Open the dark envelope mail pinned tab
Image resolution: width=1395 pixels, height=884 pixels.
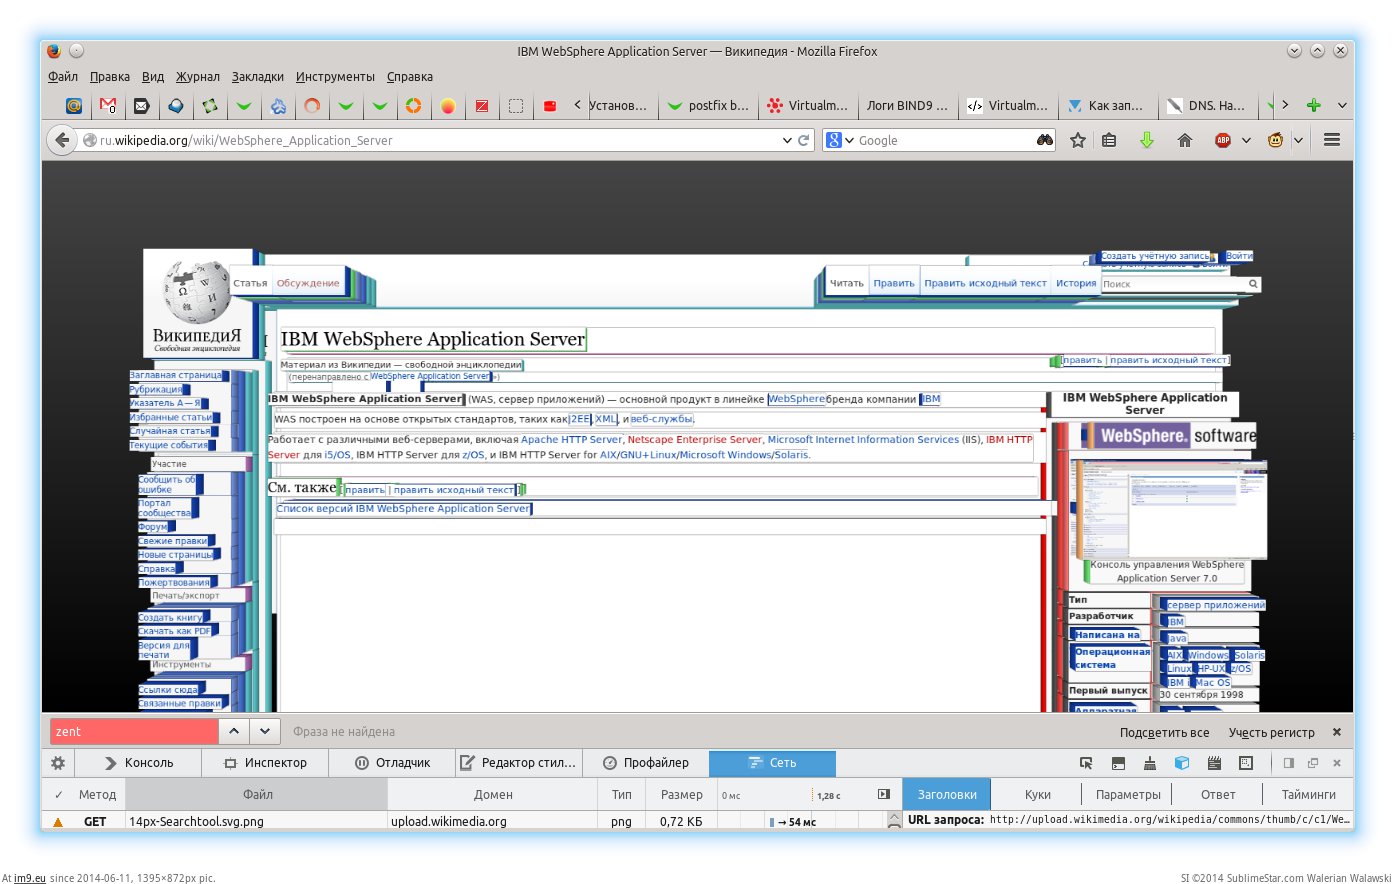tap(141, 105)
